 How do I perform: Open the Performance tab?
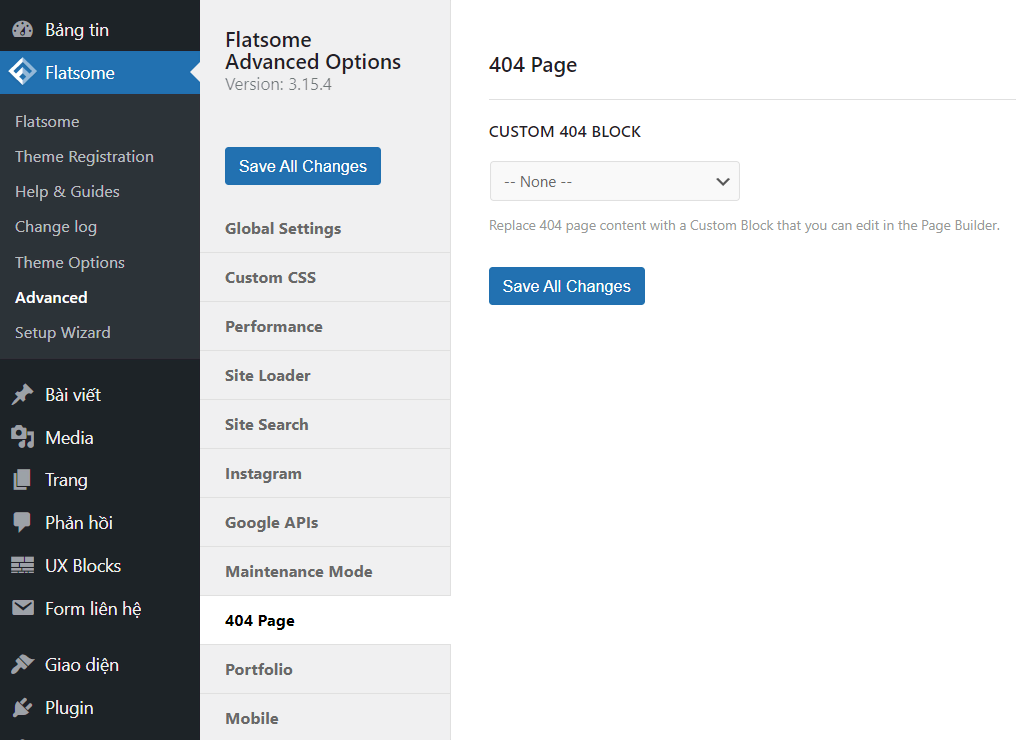tap(325, 327)
